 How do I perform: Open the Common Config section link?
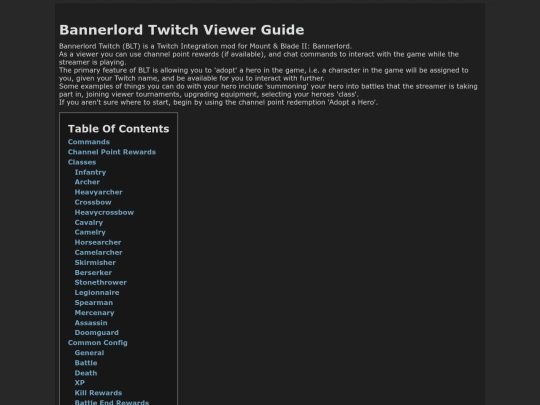coord(97,343)
